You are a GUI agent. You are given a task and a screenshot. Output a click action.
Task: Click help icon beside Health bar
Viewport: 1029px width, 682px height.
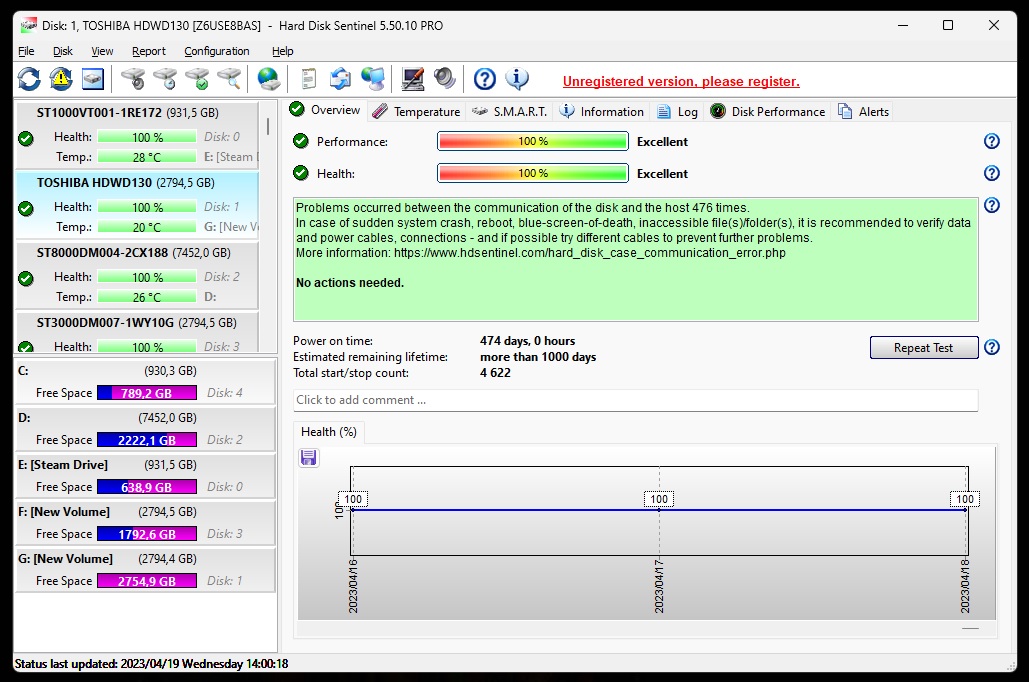point(992,173)
